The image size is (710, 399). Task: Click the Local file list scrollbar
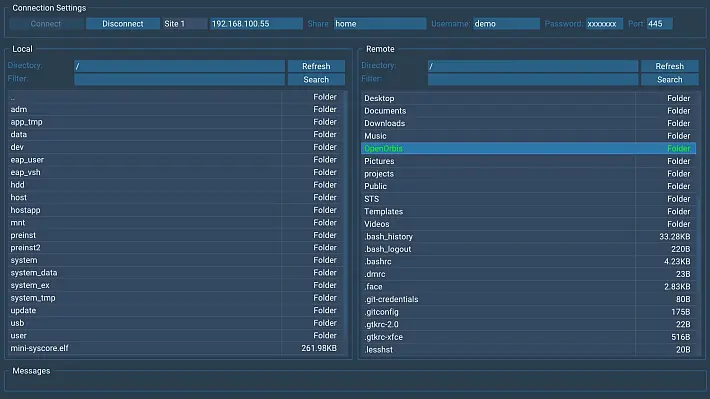point(346,223)
